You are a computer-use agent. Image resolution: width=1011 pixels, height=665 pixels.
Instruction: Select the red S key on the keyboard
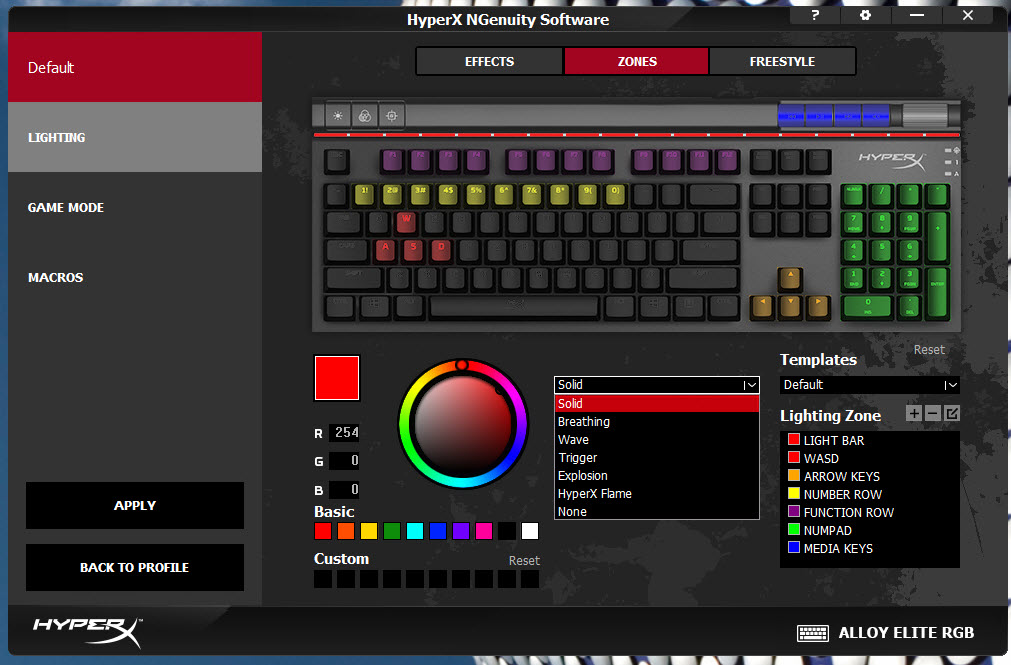413,250
